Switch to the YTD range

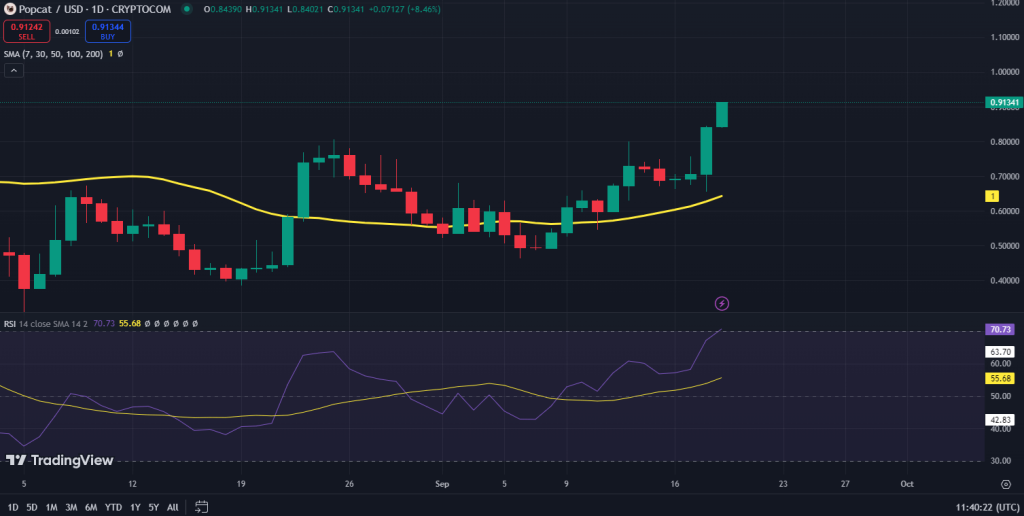(113, 506)
